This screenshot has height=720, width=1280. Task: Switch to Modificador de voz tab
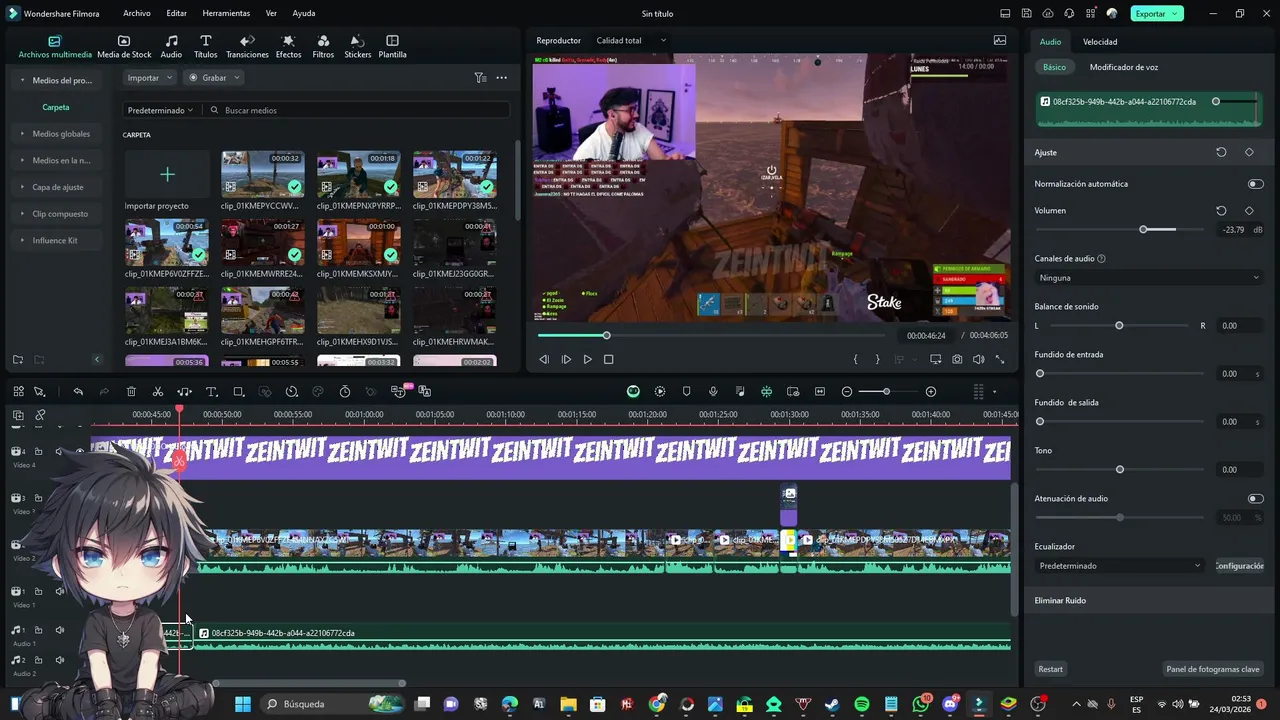tap(1124, 67)
